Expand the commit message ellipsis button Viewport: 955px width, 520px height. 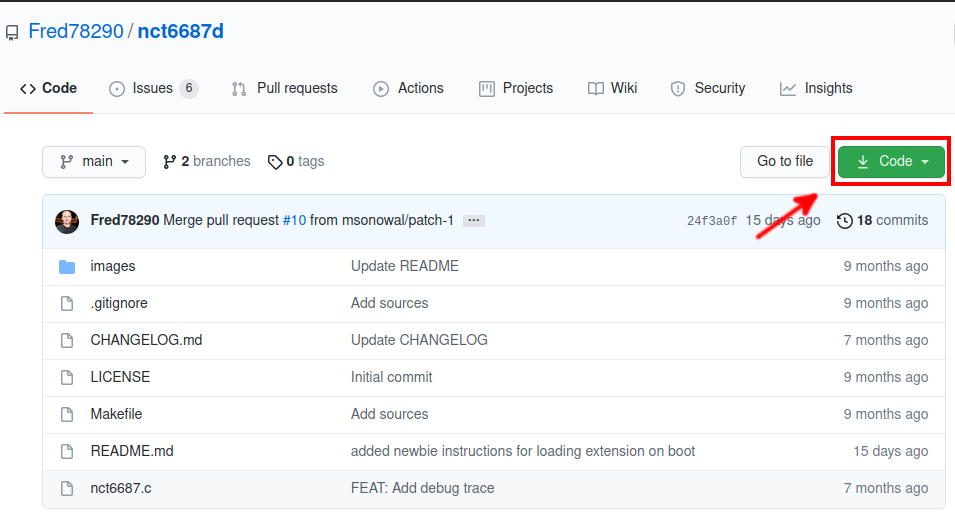(474, 221)
